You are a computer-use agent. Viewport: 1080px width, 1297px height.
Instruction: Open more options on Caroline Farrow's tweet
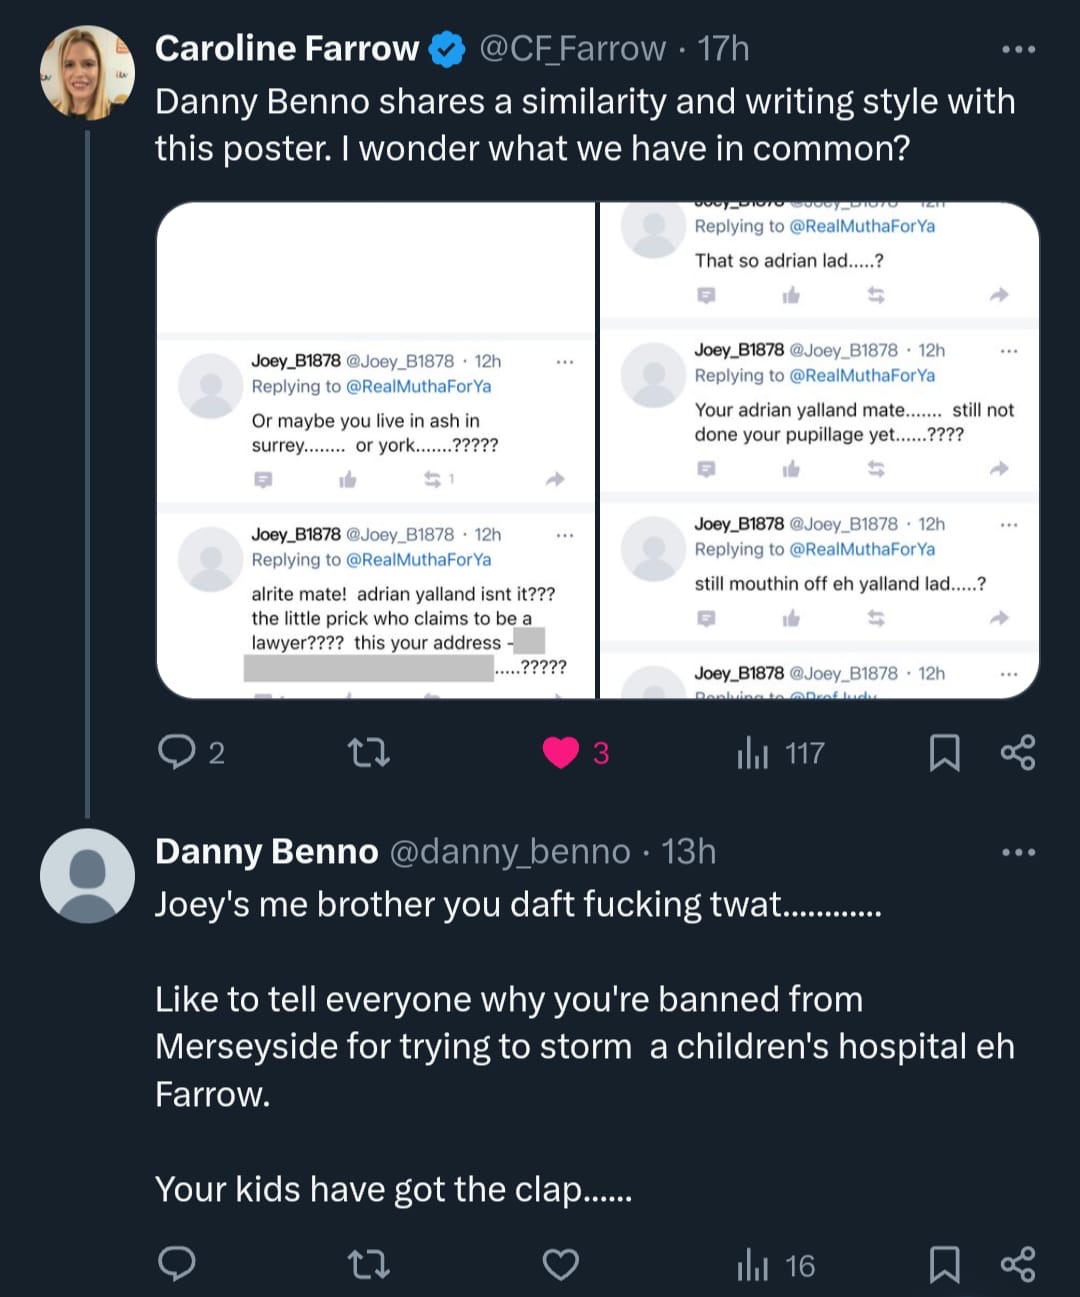(1018, 49)
